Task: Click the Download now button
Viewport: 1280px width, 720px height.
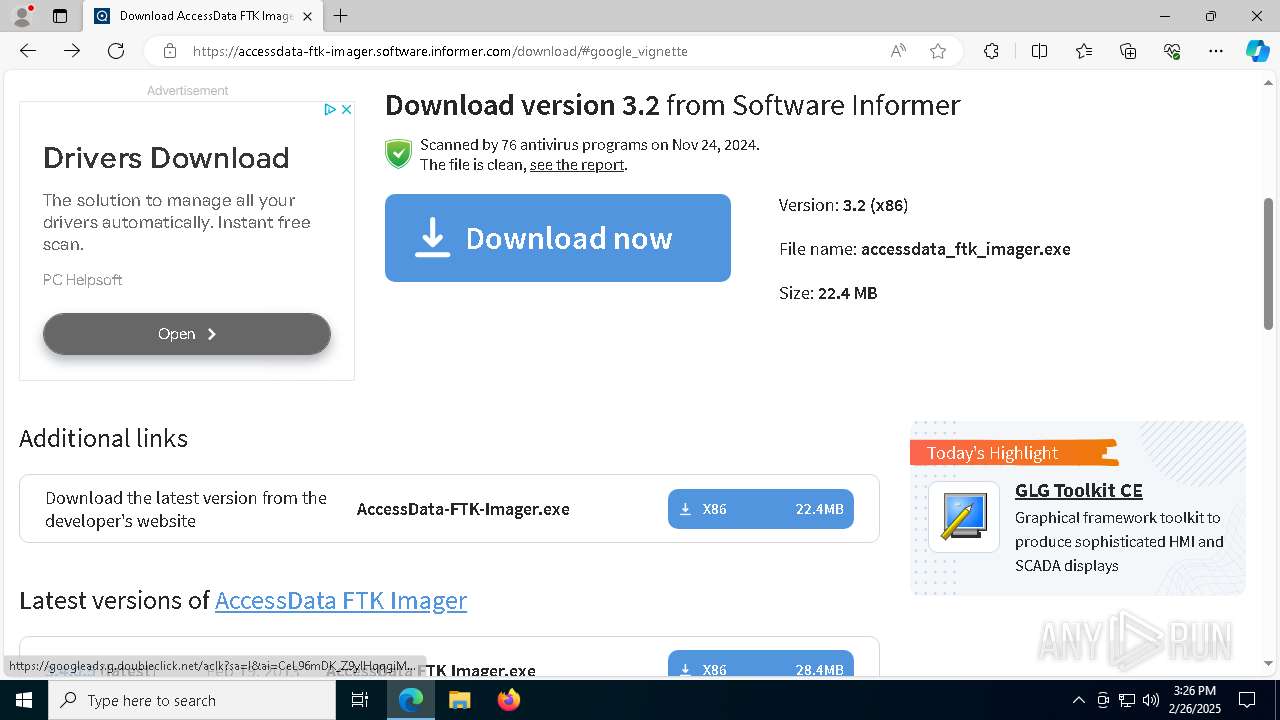Action: 558,238
